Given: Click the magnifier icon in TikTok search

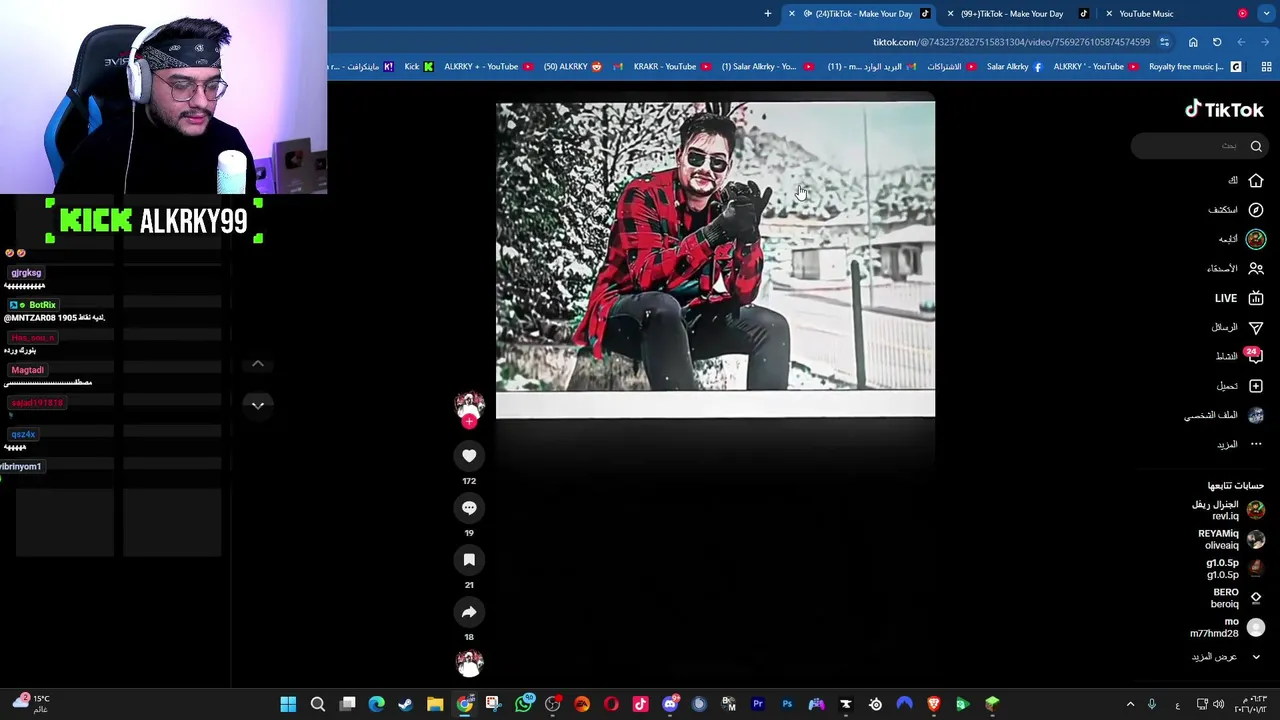Looking at the screenshot, I should pos(1256,146).
